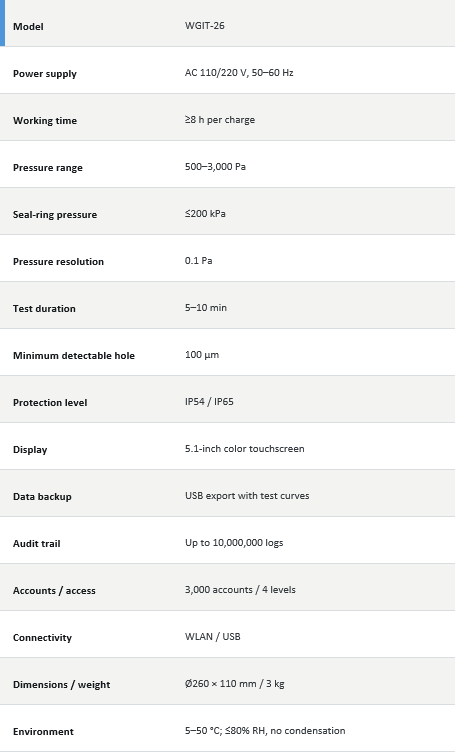Select the 100 µm minimum hole value
This screenshot has width=455, height=753.
point(202,355)
